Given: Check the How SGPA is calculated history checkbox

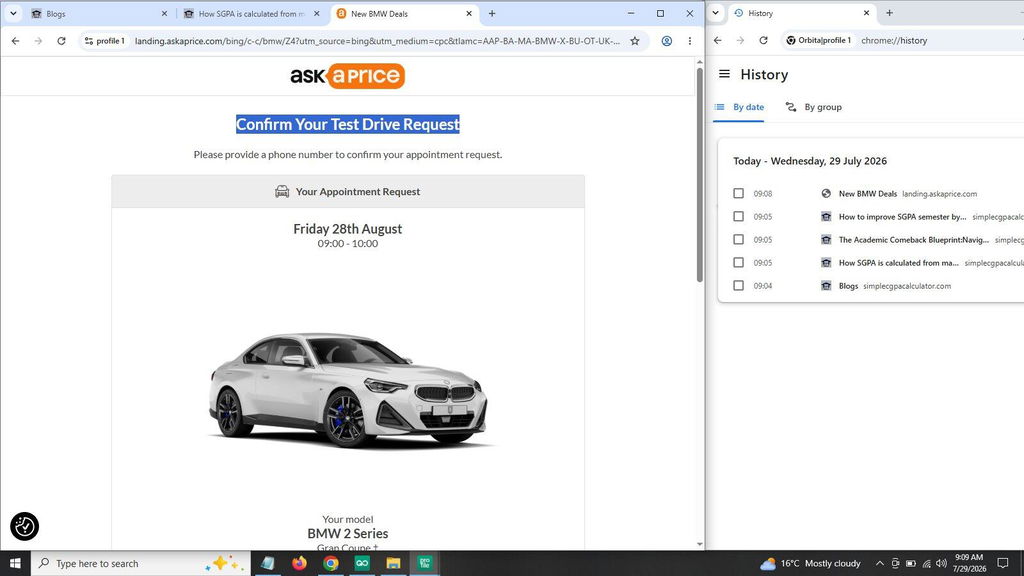Looking at the screenshot, I should [x=738, y=263].
